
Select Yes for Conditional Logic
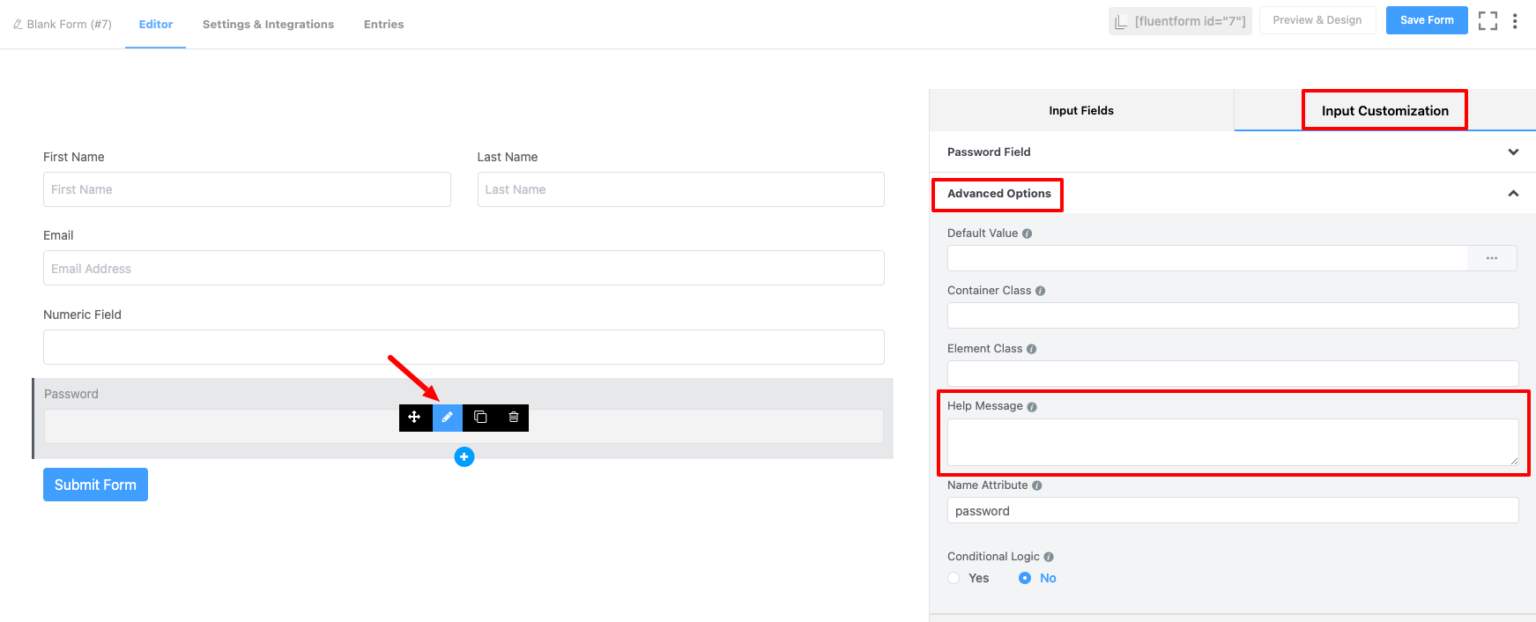tap(953, 577)
